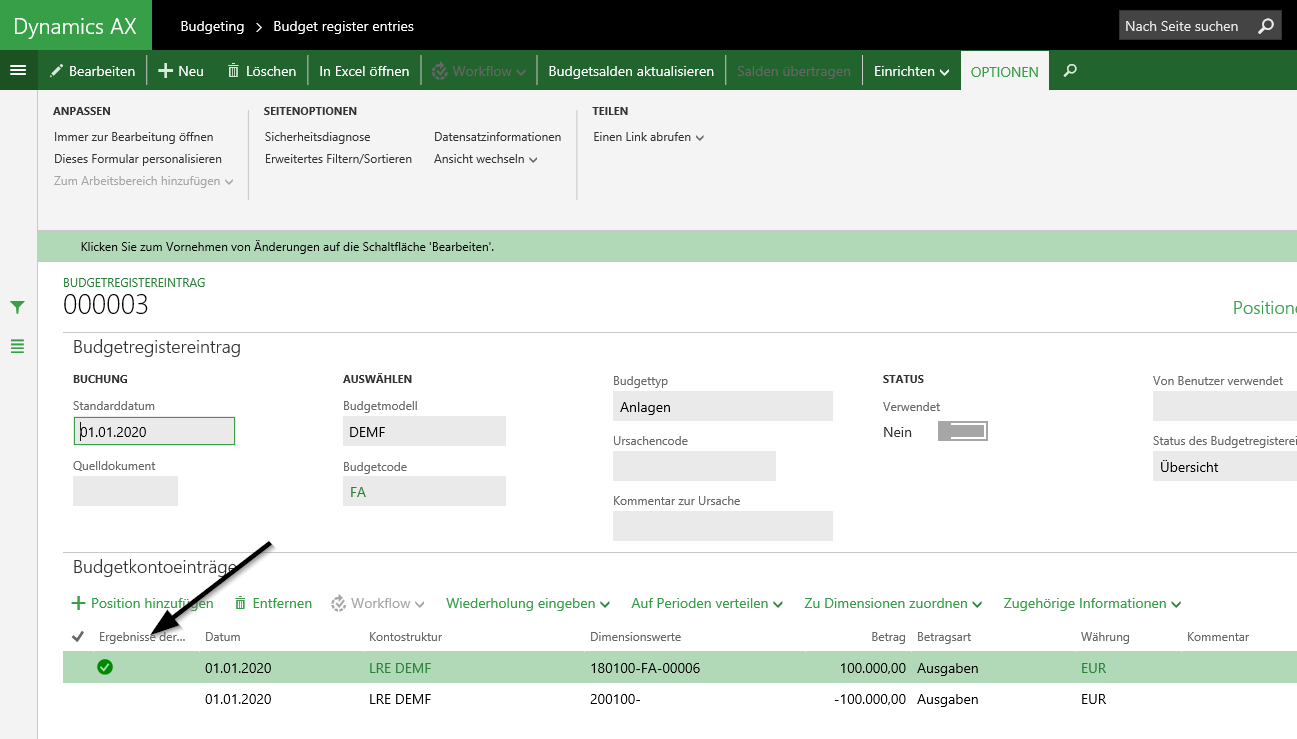Image resolution: width=1297 pixels, height=739 pixels.
Task: Click Budgetsalden aktualisieren button
Action: [x=631, y=71]
